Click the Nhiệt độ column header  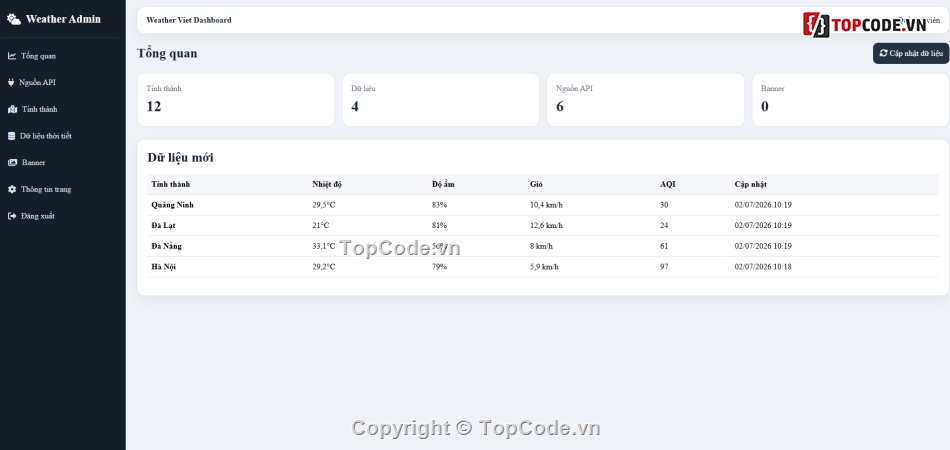coord(327,184)
